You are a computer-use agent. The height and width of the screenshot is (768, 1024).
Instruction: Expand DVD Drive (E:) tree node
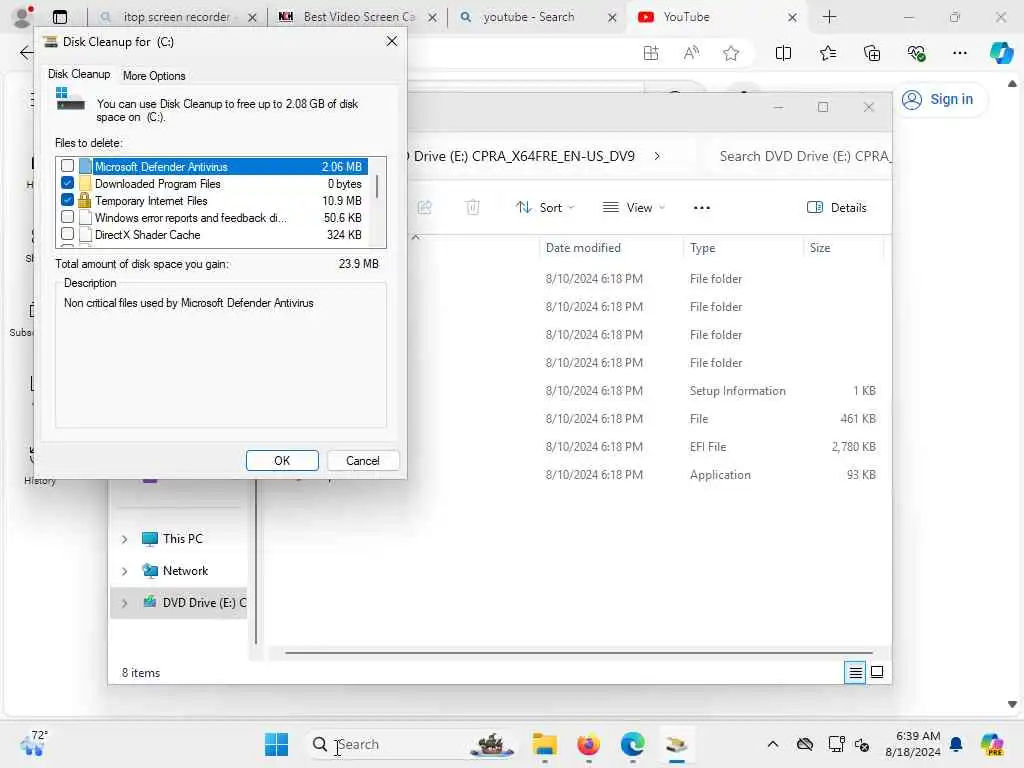(124, 603)
